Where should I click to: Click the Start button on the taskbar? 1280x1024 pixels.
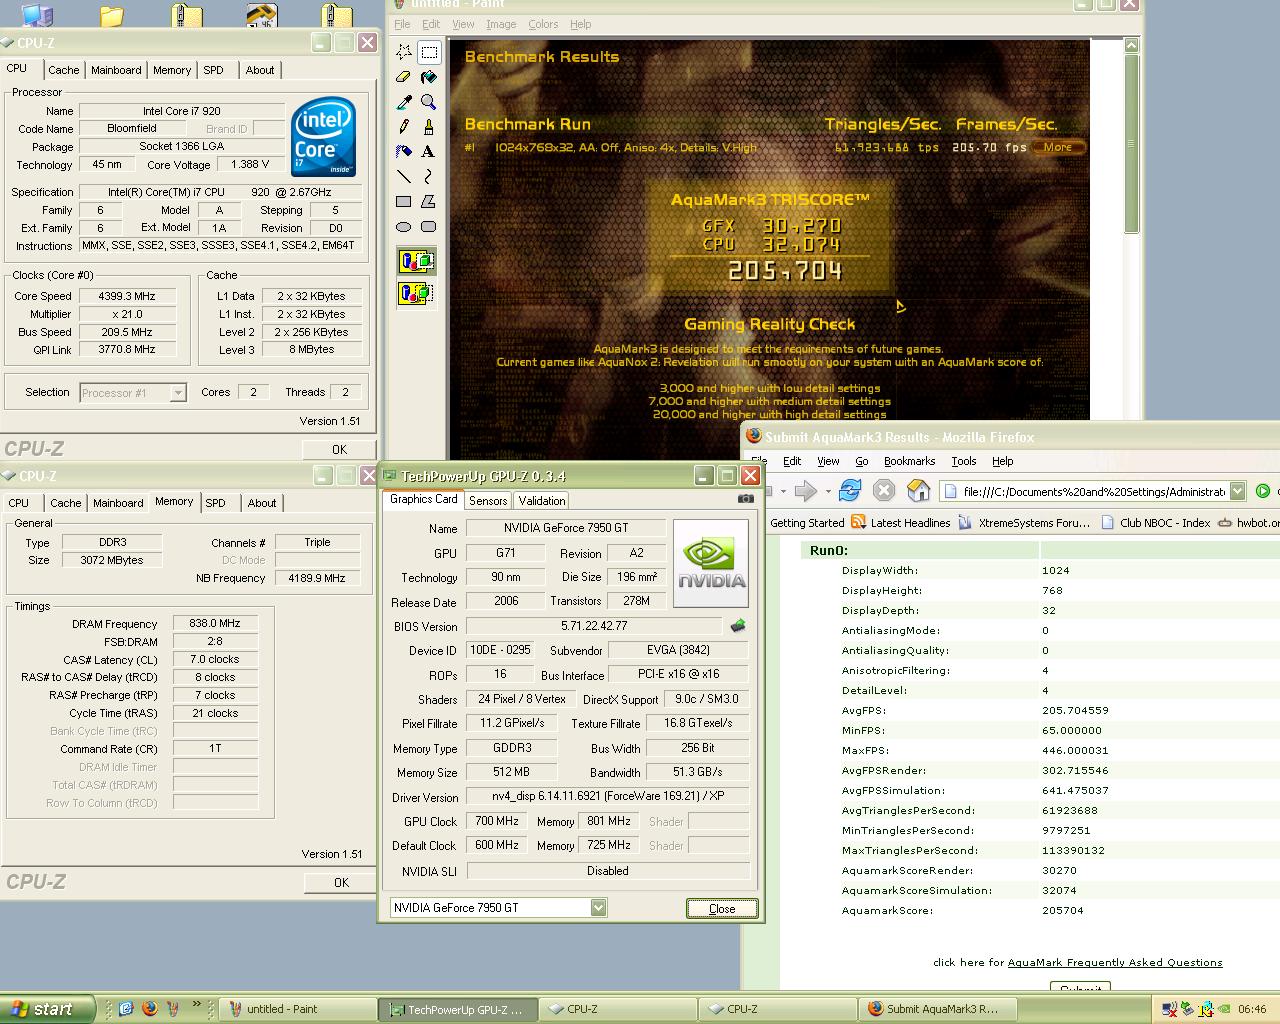point(47,1009)
